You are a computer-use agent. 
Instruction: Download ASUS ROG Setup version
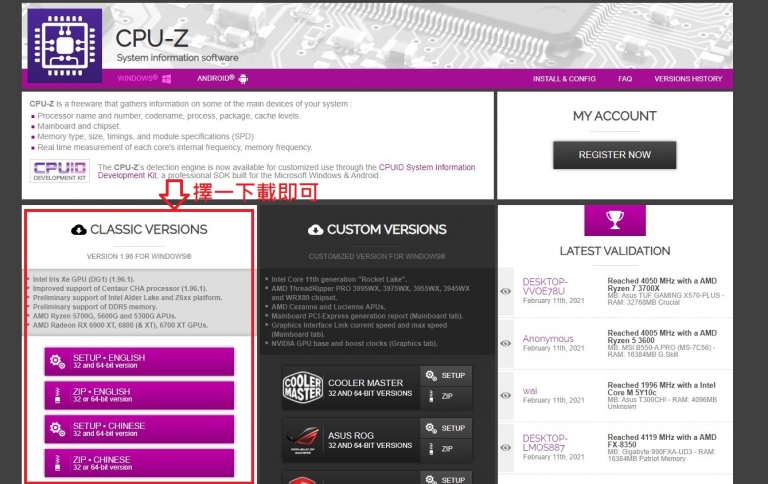pos(446,428)
